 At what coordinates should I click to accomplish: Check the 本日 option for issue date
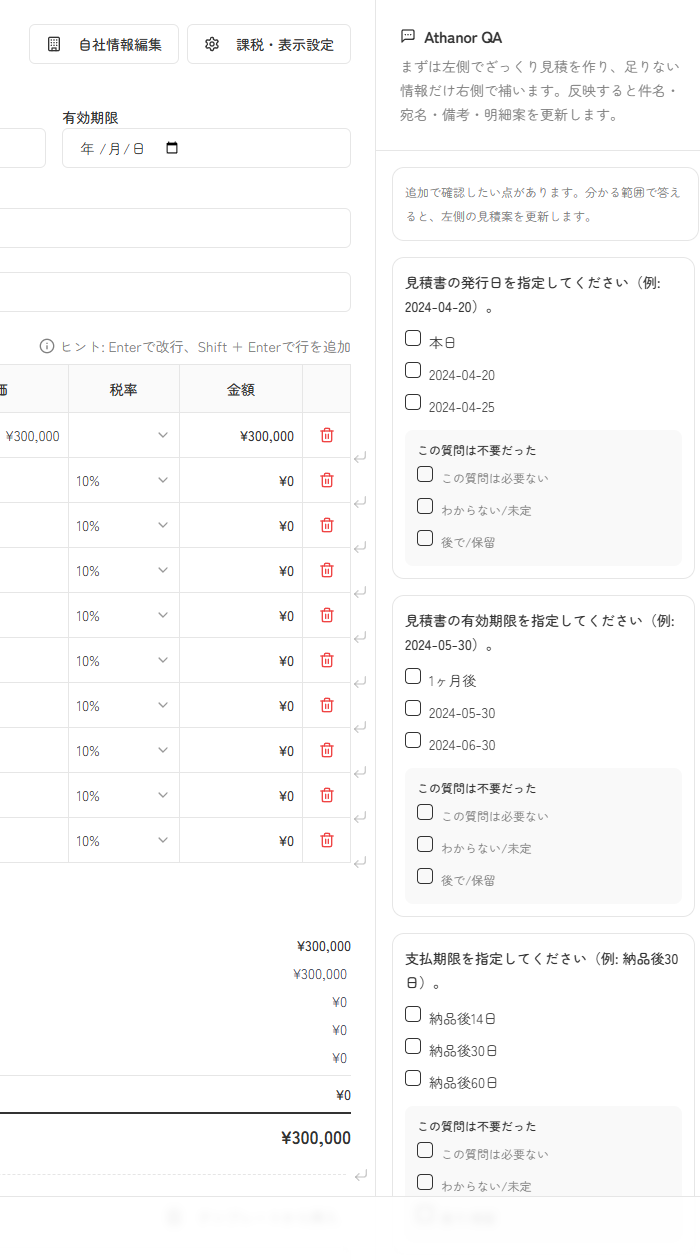tap(413, 338)
